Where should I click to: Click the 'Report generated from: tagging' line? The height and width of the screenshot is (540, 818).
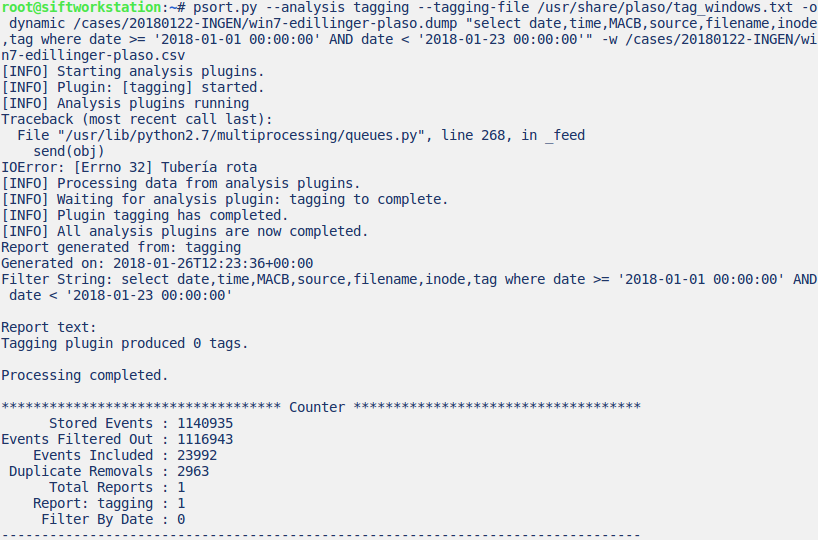coord(120,247)
